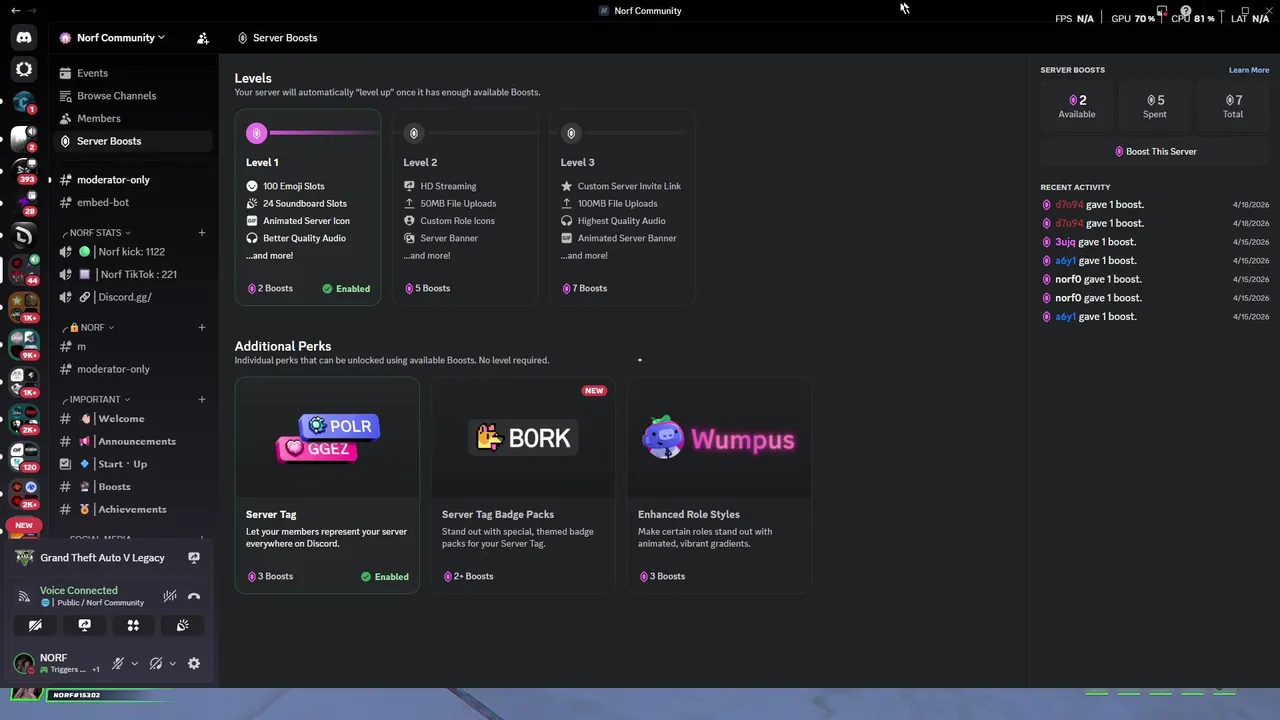The width and height of the screenshot is (1280, 720).
Task: Open the embed-bot channel
Action: click(132, 202)
